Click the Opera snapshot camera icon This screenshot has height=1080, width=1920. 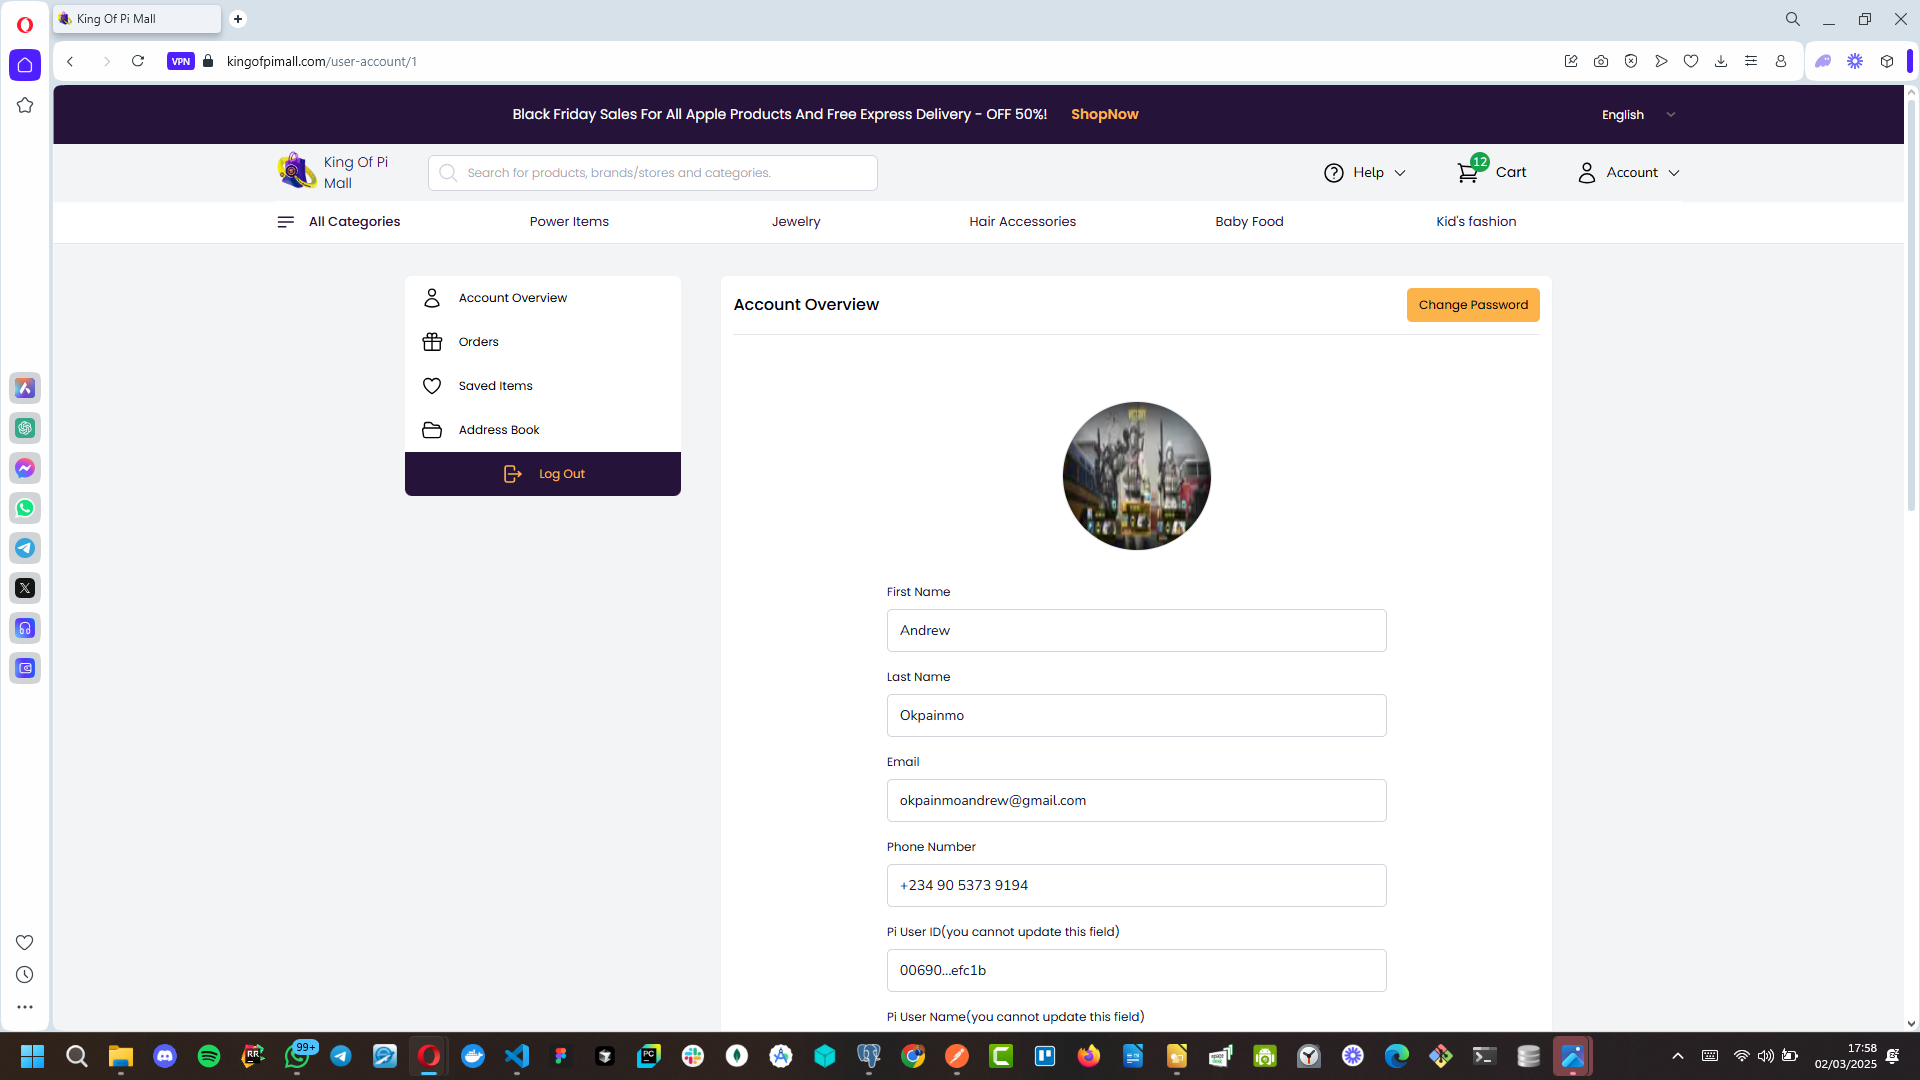point(1601,61)
